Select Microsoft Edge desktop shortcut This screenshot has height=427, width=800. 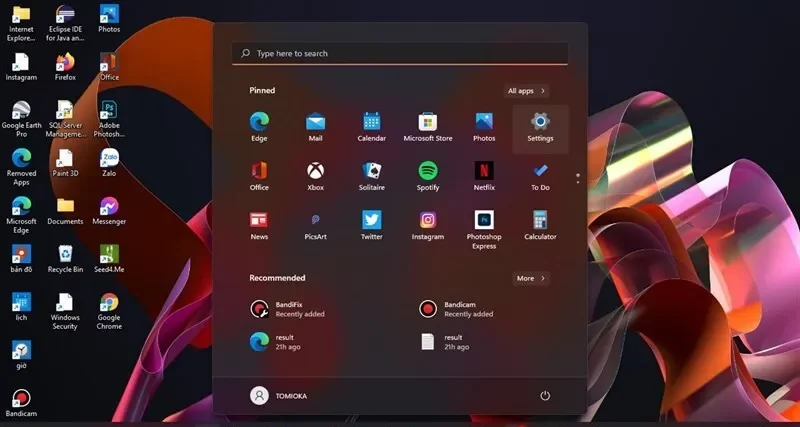(x=21, y=215)
